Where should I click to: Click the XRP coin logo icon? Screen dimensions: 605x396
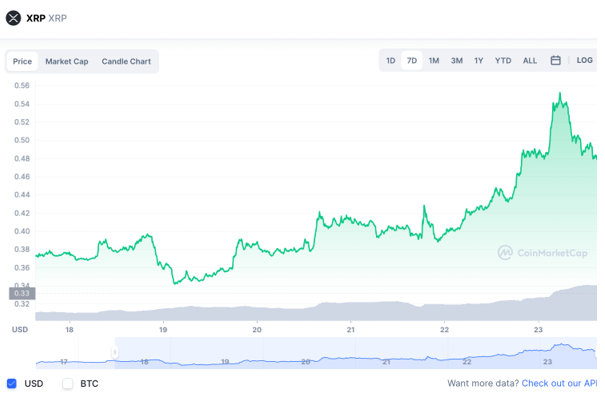13,18
